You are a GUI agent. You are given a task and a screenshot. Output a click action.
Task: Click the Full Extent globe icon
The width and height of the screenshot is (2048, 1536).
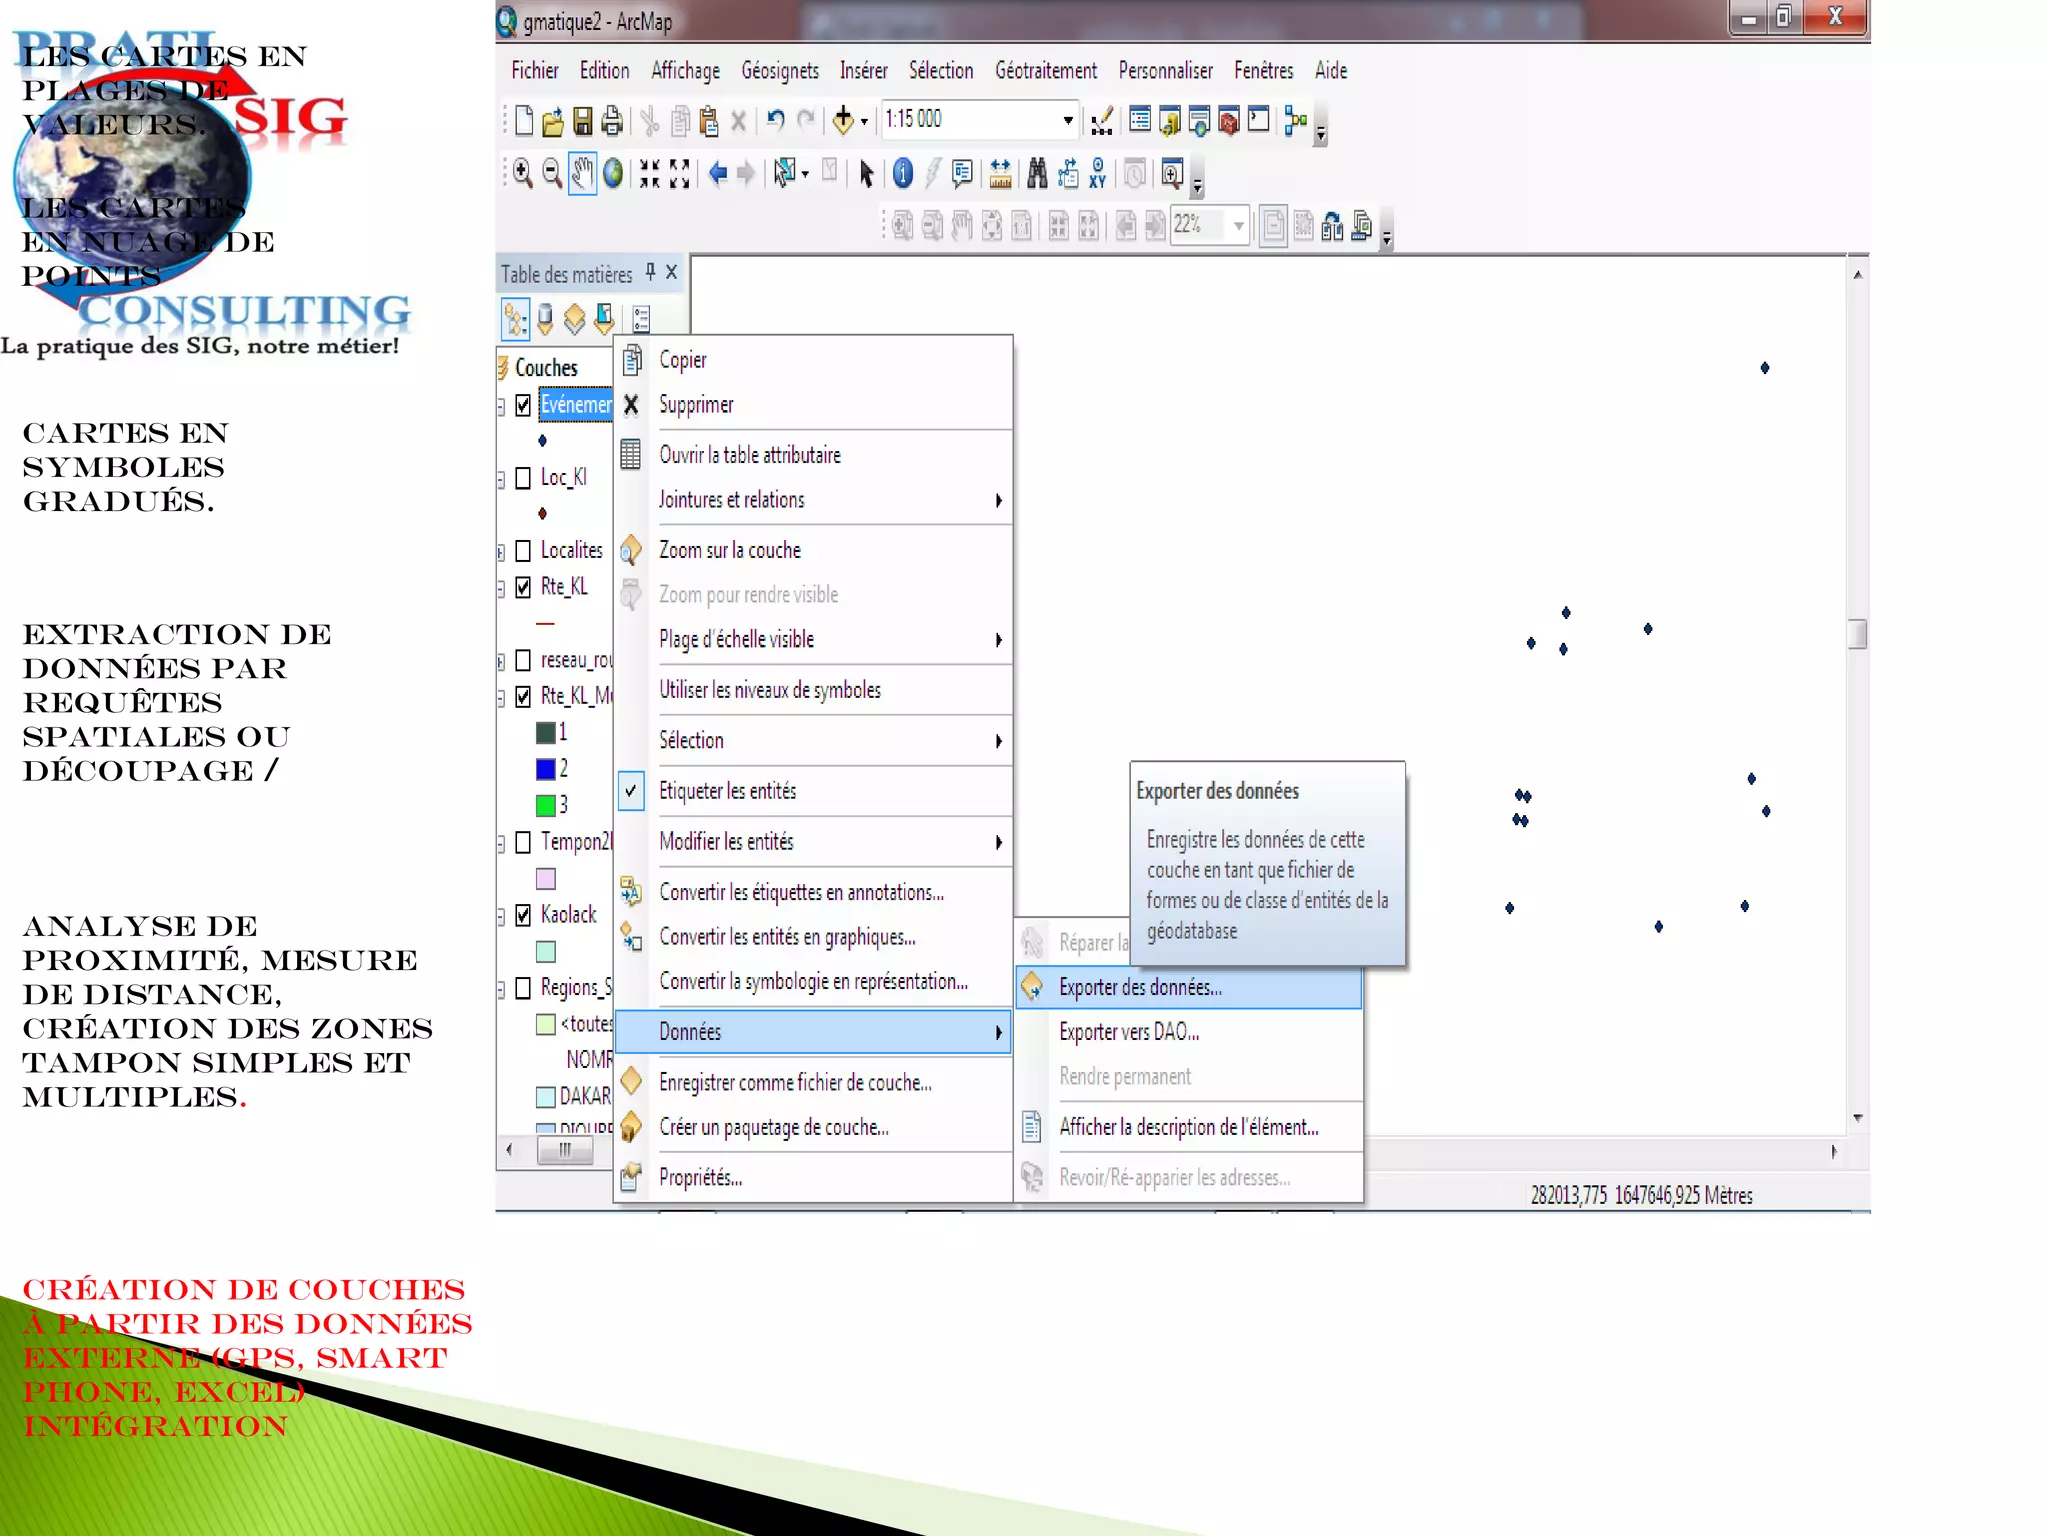point(613,174)
